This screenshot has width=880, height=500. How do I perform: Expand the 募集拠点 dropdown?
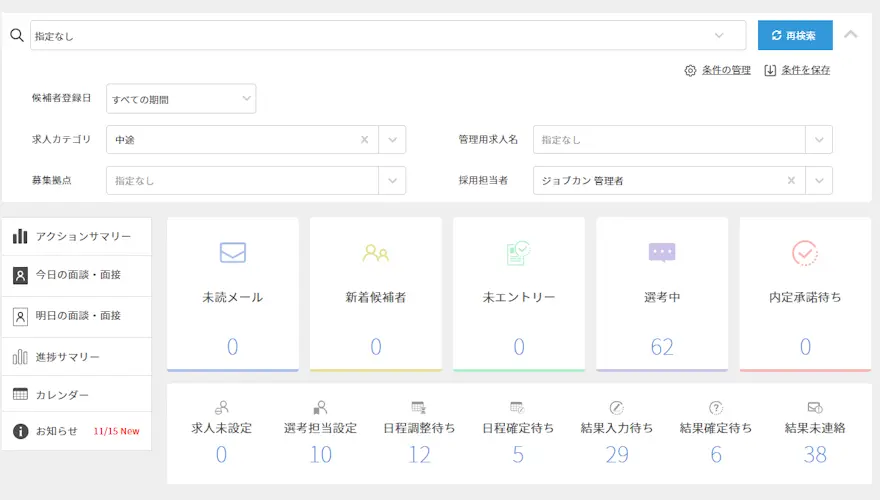[x=392, y=181]
